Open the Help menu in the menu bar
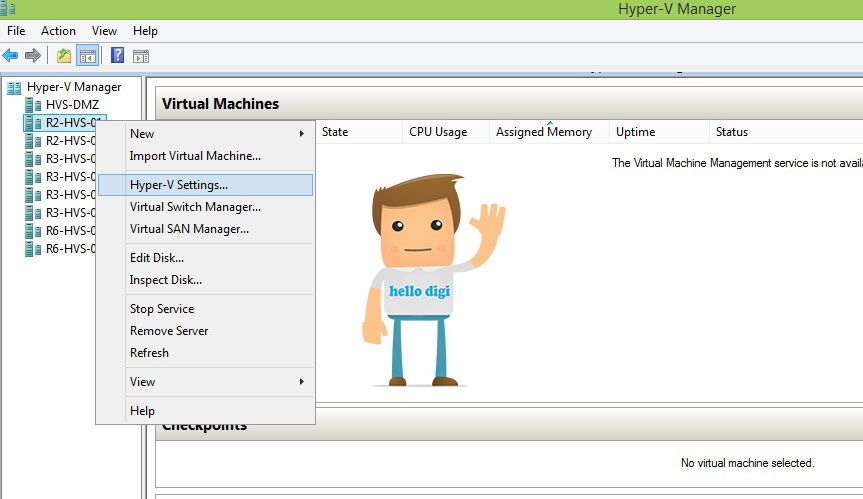 click(x=145, y=31)
